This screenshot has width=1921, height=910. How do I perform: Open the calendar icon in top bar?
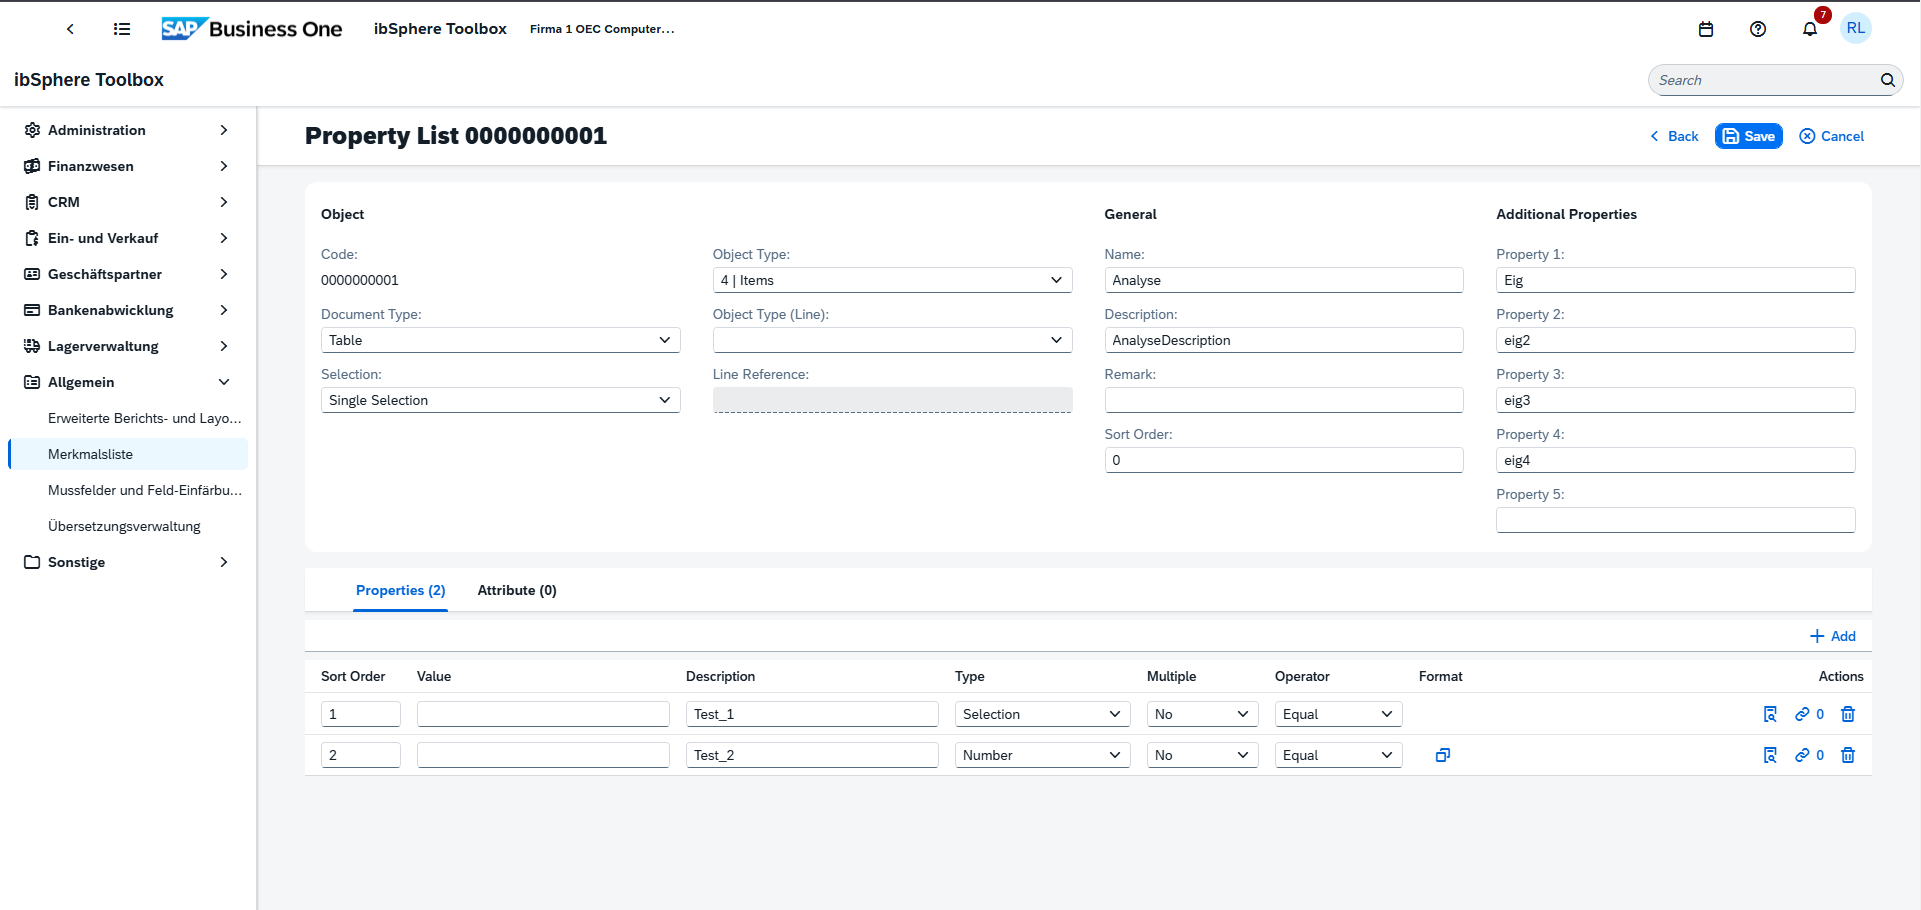click(1706, 29)
